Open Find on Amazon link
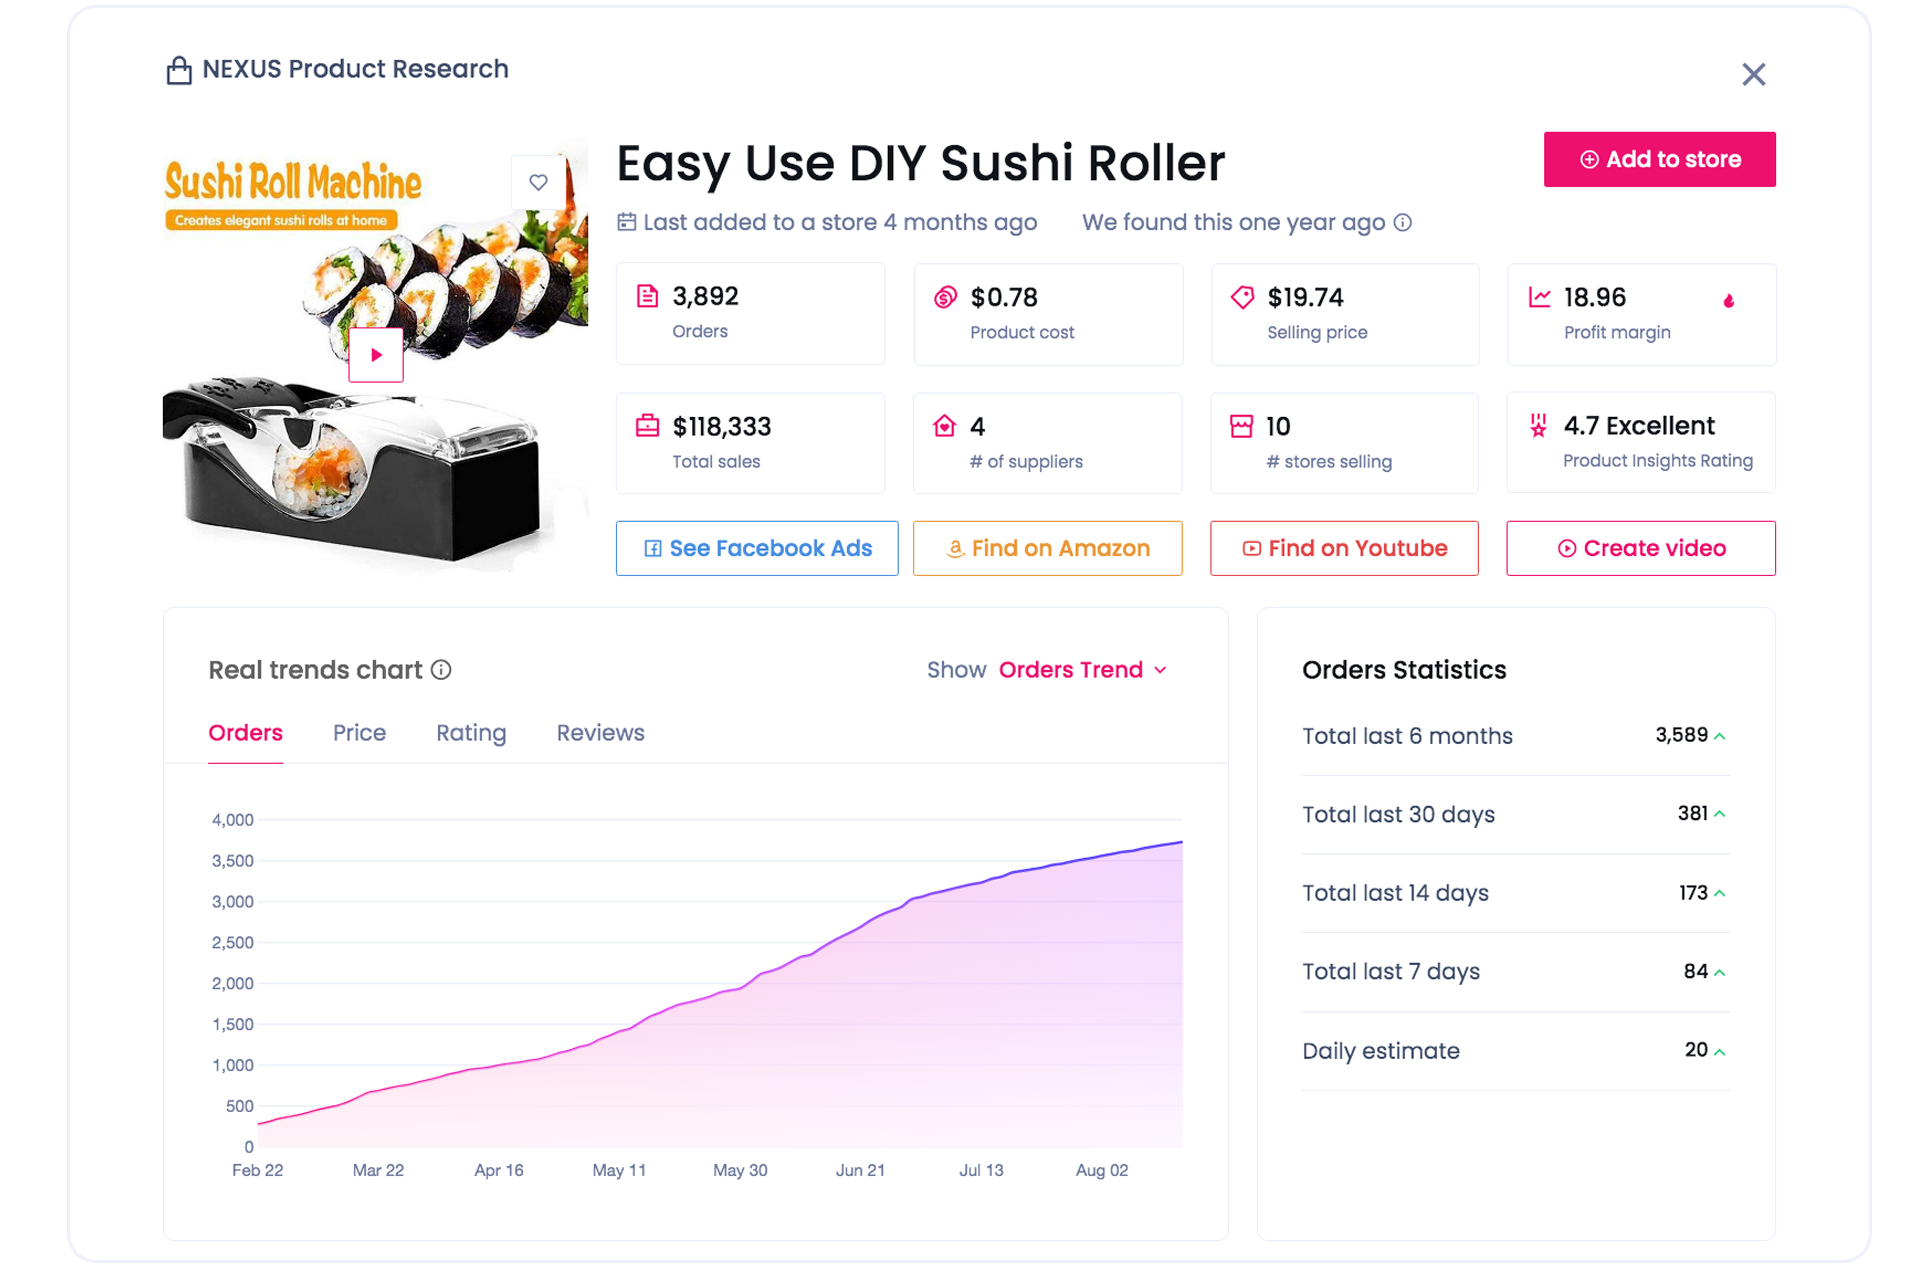Viewport: 1920px width, 1270px height. tap(1047, 548)
